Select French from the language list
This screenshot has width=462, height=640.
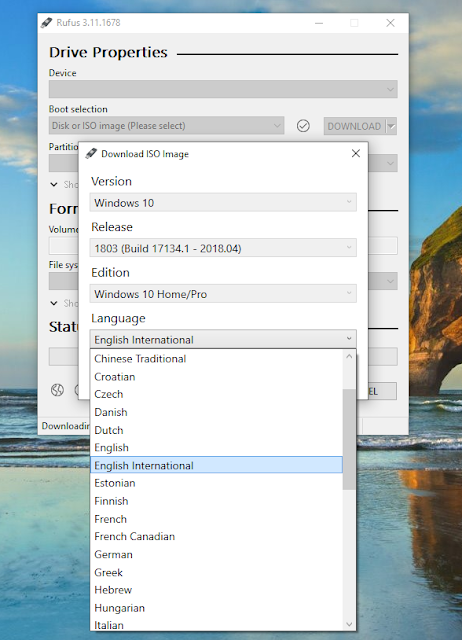[216, 519]
